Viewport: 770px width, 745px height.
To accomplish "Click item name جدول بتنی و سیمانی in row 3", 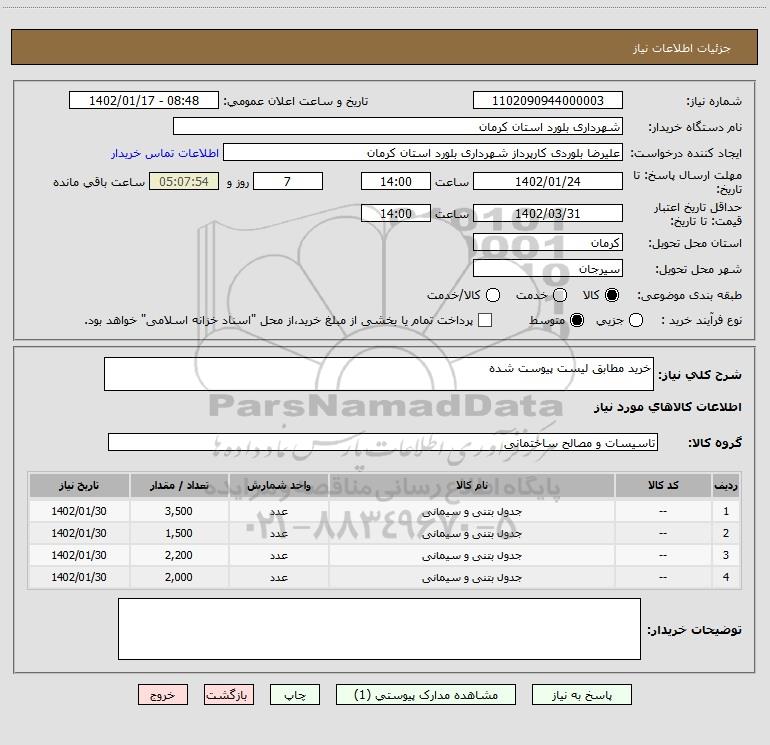I will (x=471, y=556).
